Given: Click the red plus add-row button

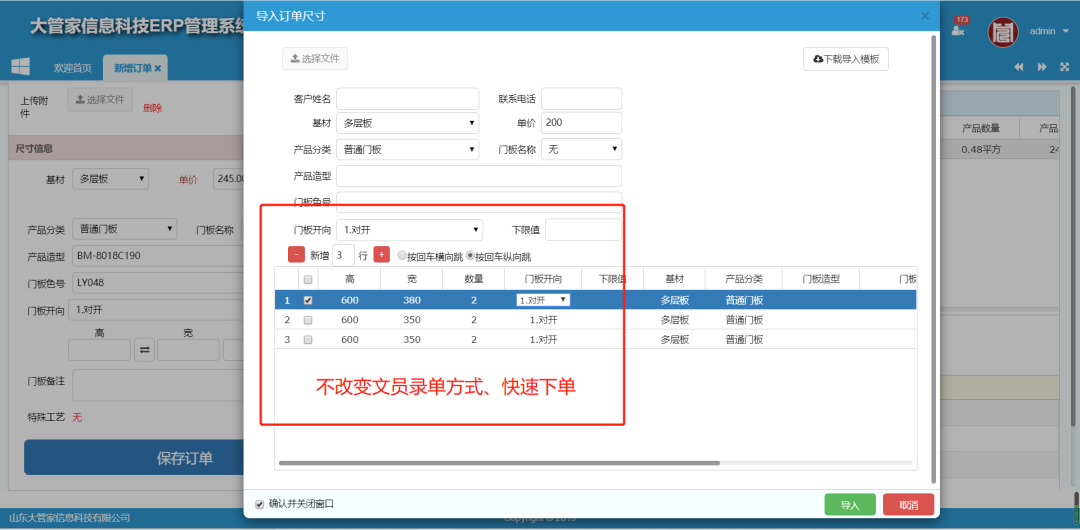Looking at the screenshot, I should click(381, 255).
